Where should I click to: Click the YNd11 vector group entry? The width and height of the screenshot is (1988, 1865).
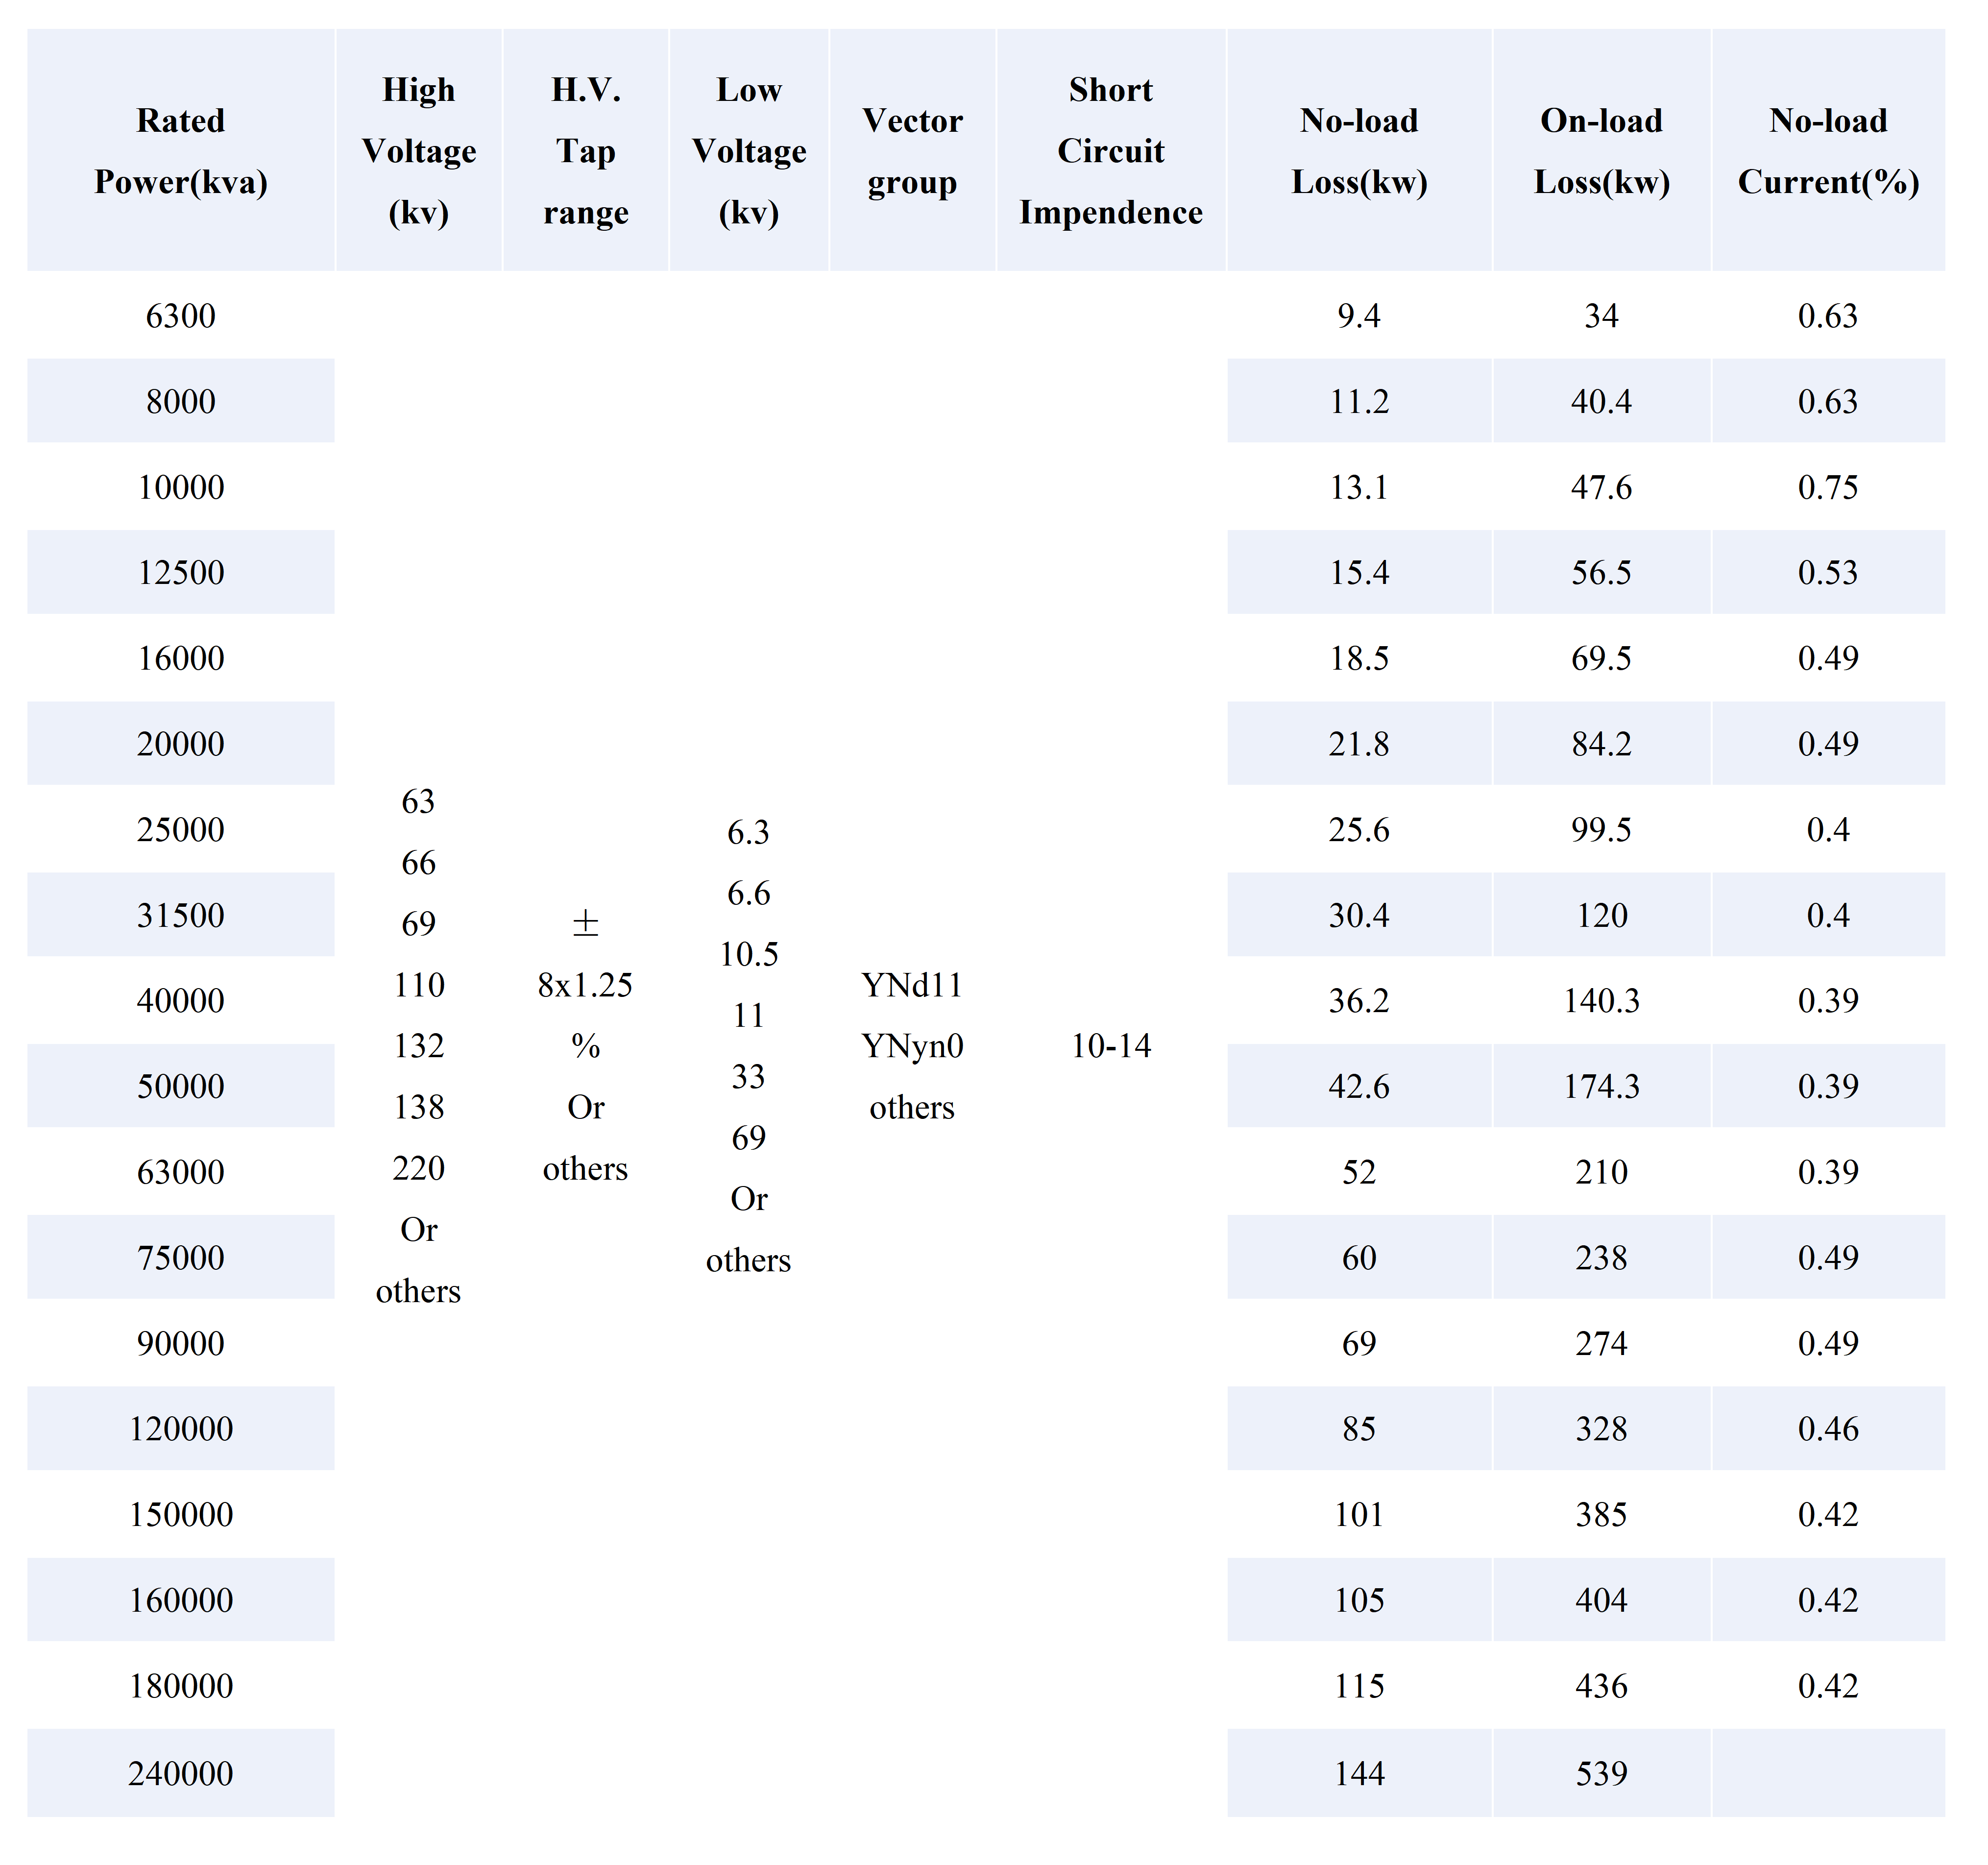pyautogui.click(x=913, y=985)
